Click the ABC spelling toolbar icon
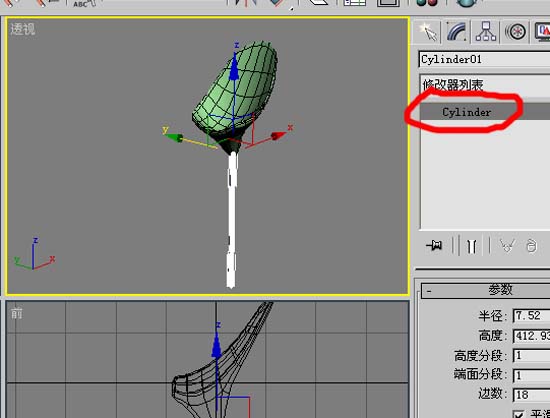550x418 pixels. (x=83, y=4)
